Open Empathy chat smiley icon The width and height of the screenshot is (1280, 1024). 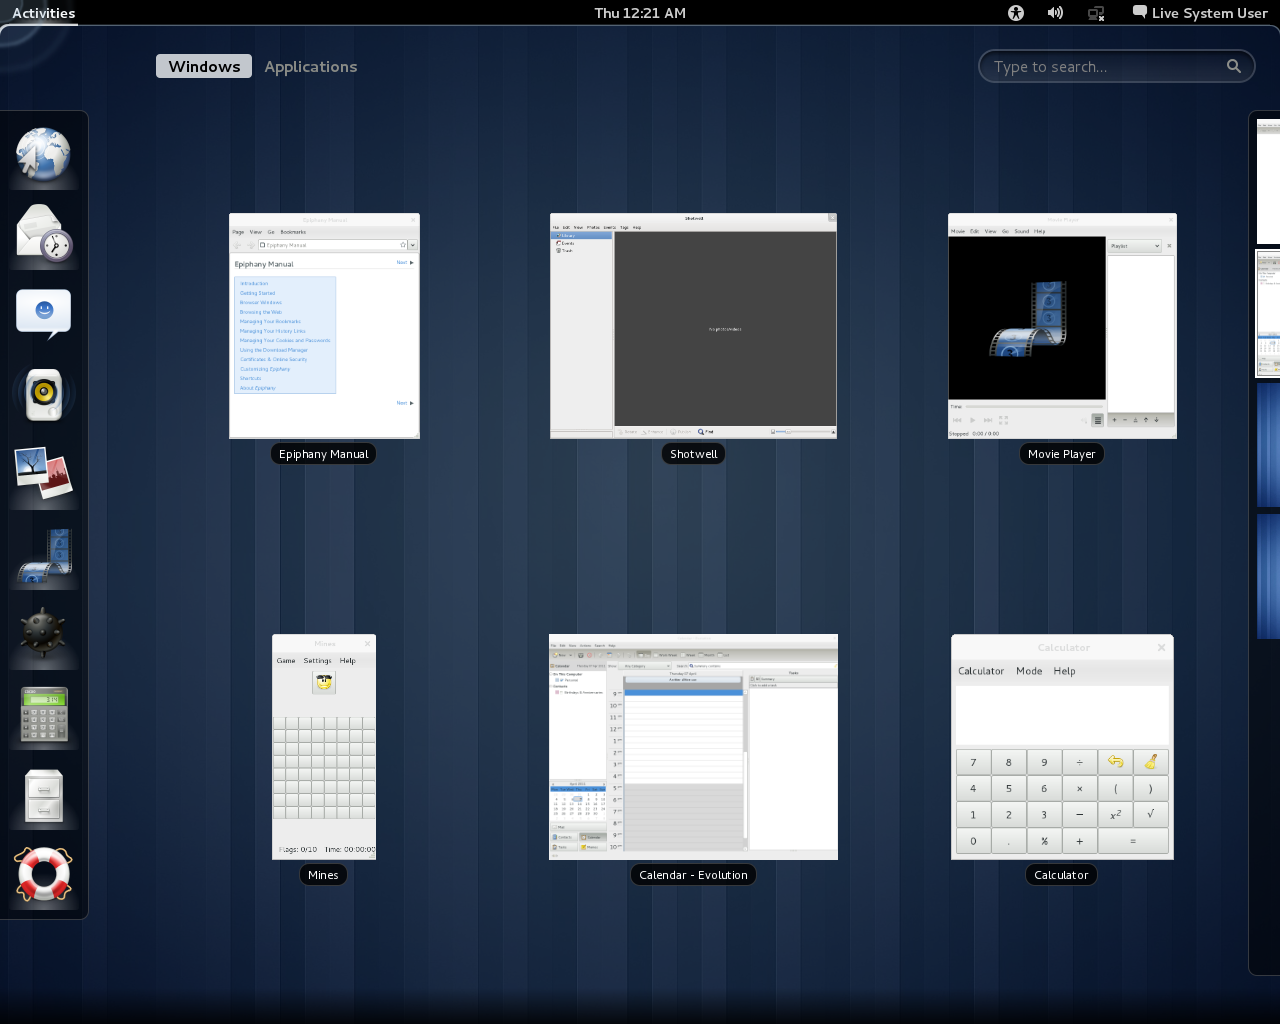point(44,314)
